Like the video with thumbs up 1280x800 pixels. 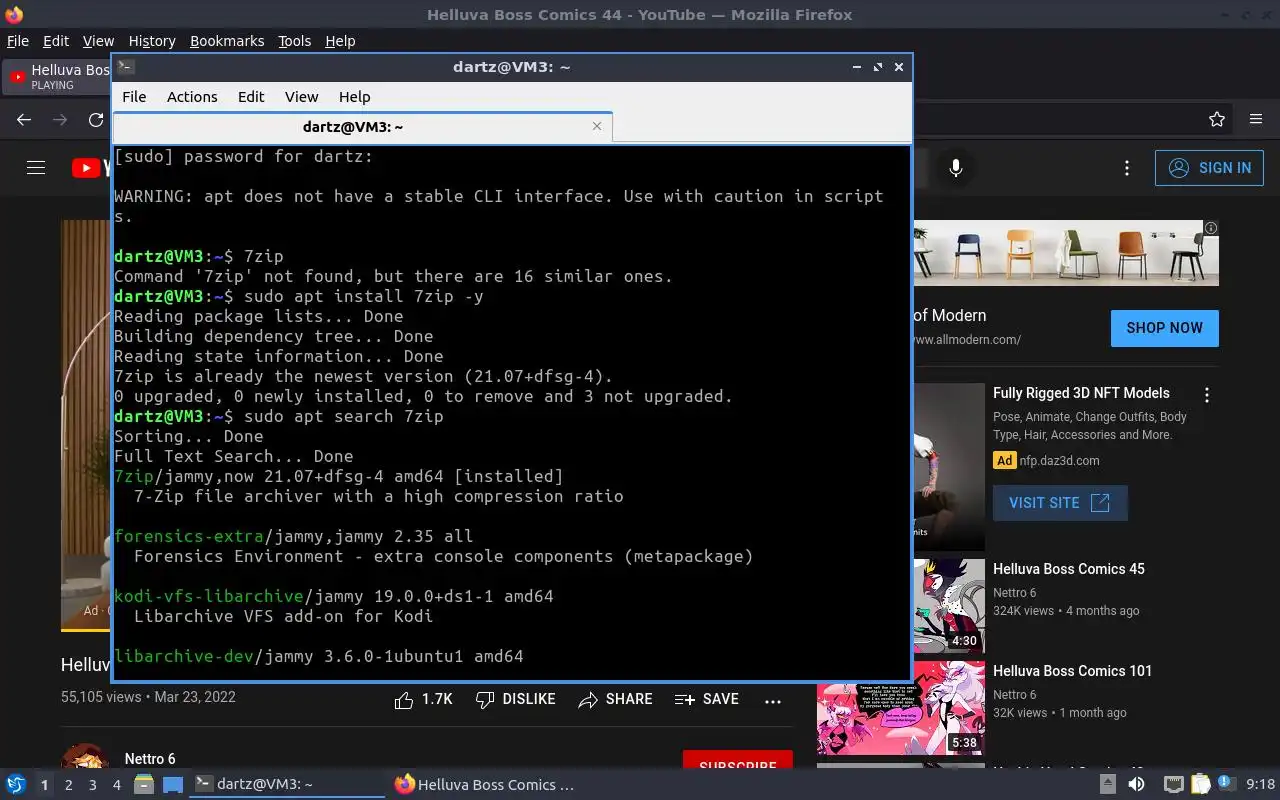[423, 700]
